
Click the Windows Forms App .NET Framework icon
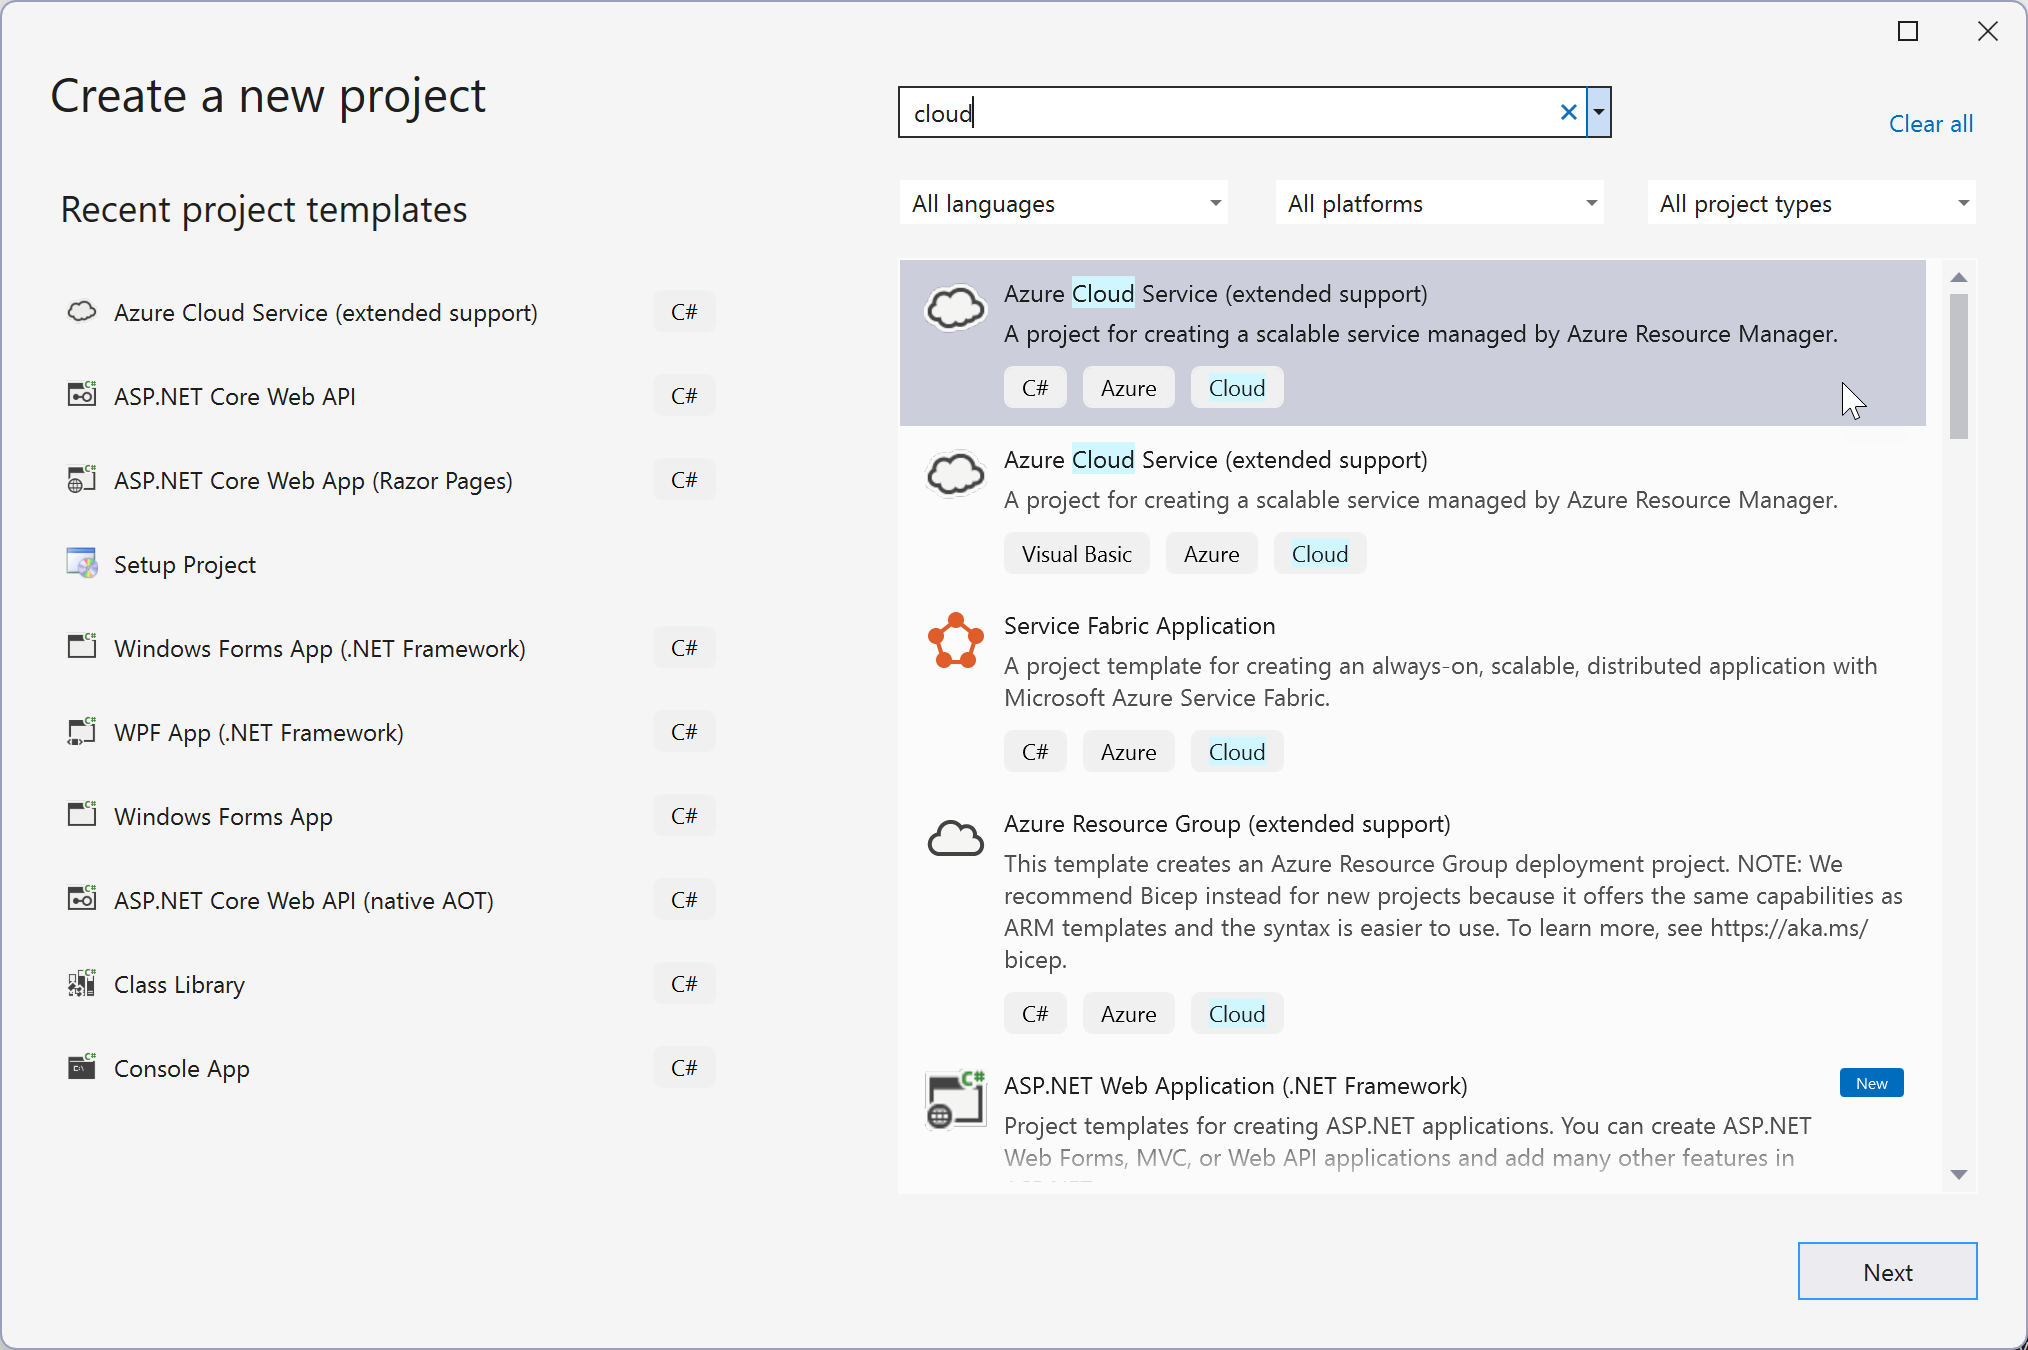[x=83, y=648]
